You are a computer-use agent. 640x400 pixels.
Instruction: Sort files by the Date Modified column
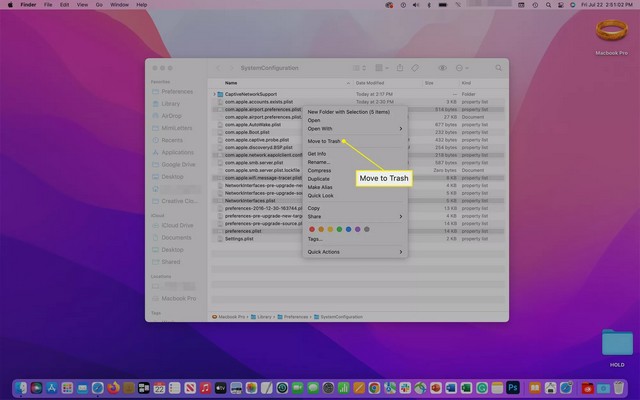click(x=370, y=83)
